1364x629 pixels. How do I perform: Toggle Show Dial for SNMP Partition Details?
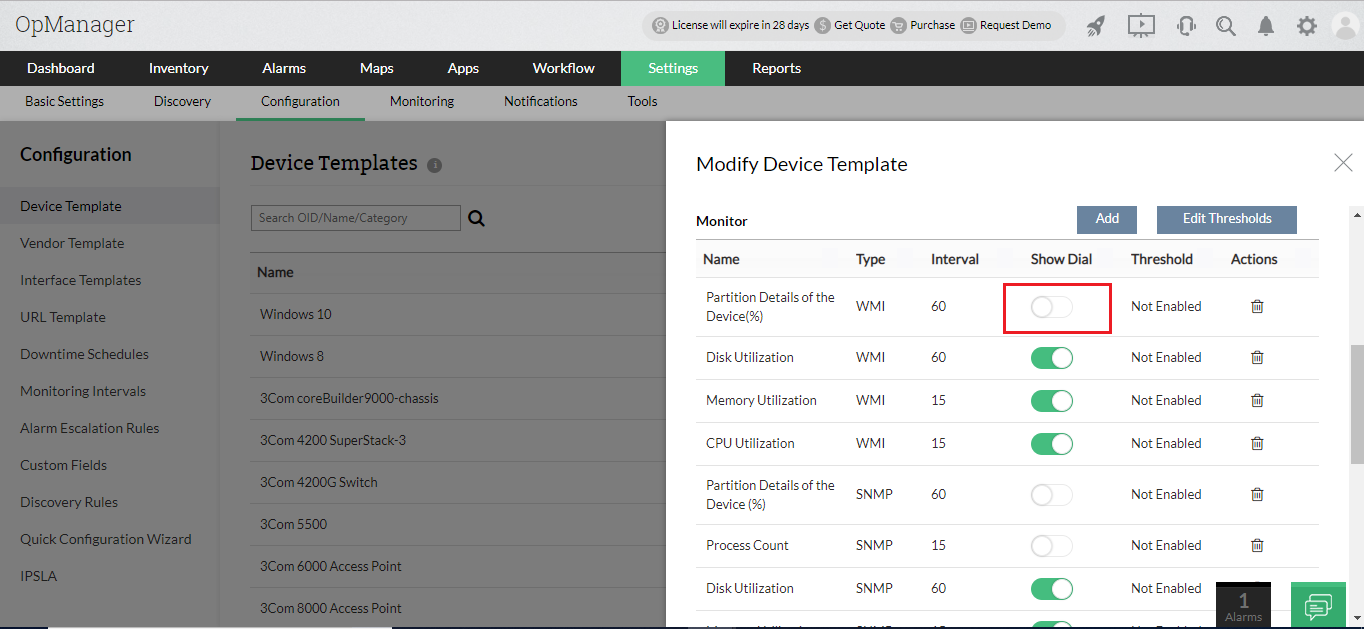(1052, 495)
